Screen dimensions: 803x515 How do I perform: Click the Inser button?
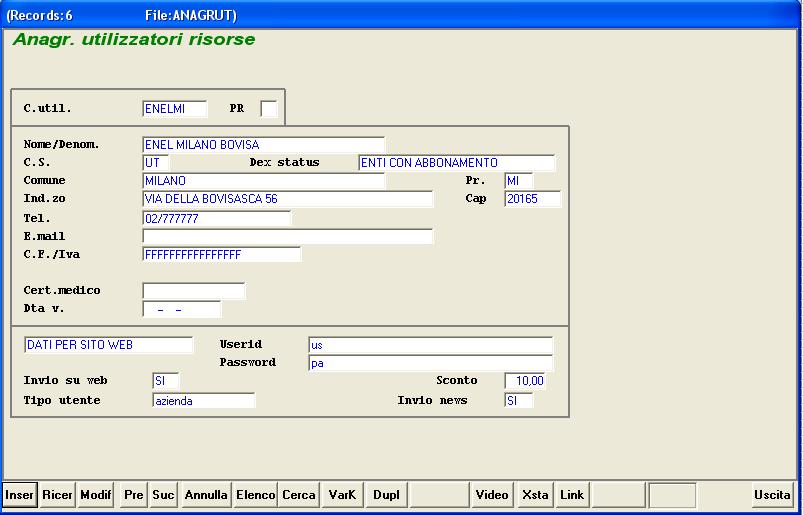(x=19, y=495)
